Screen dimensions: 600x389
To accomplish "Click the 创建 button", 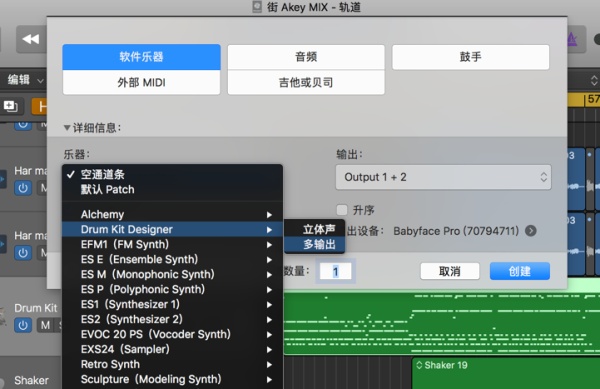I will click(520, 271).
